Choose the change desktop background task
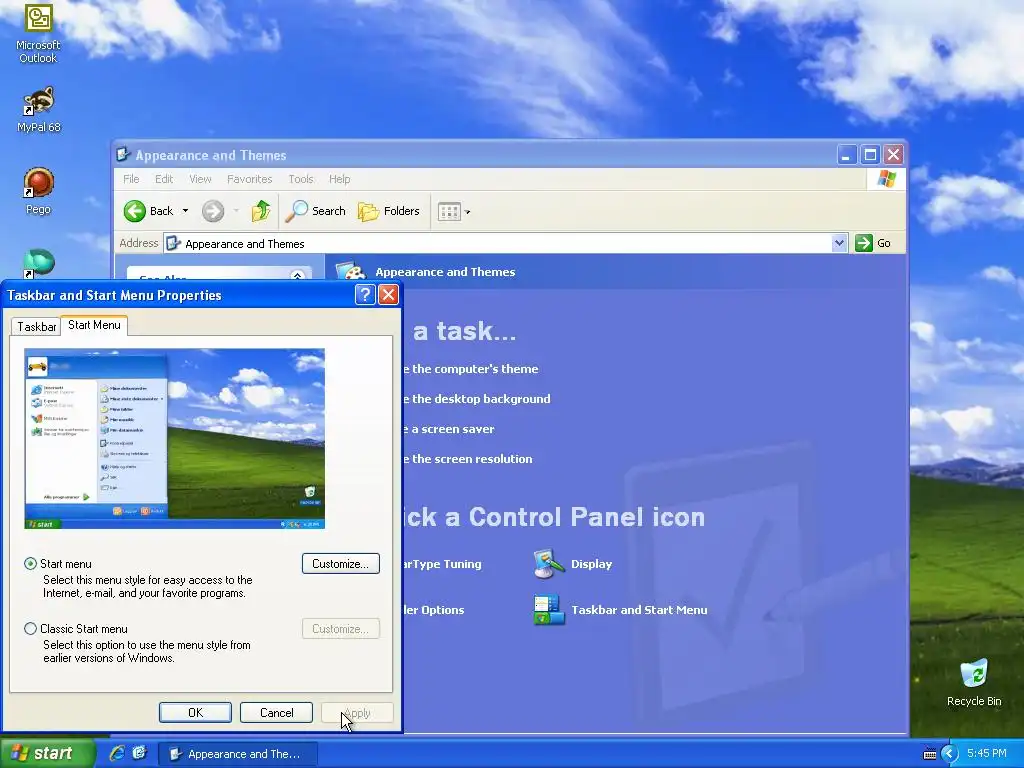The image size is (1024, 768). point(477,399)
